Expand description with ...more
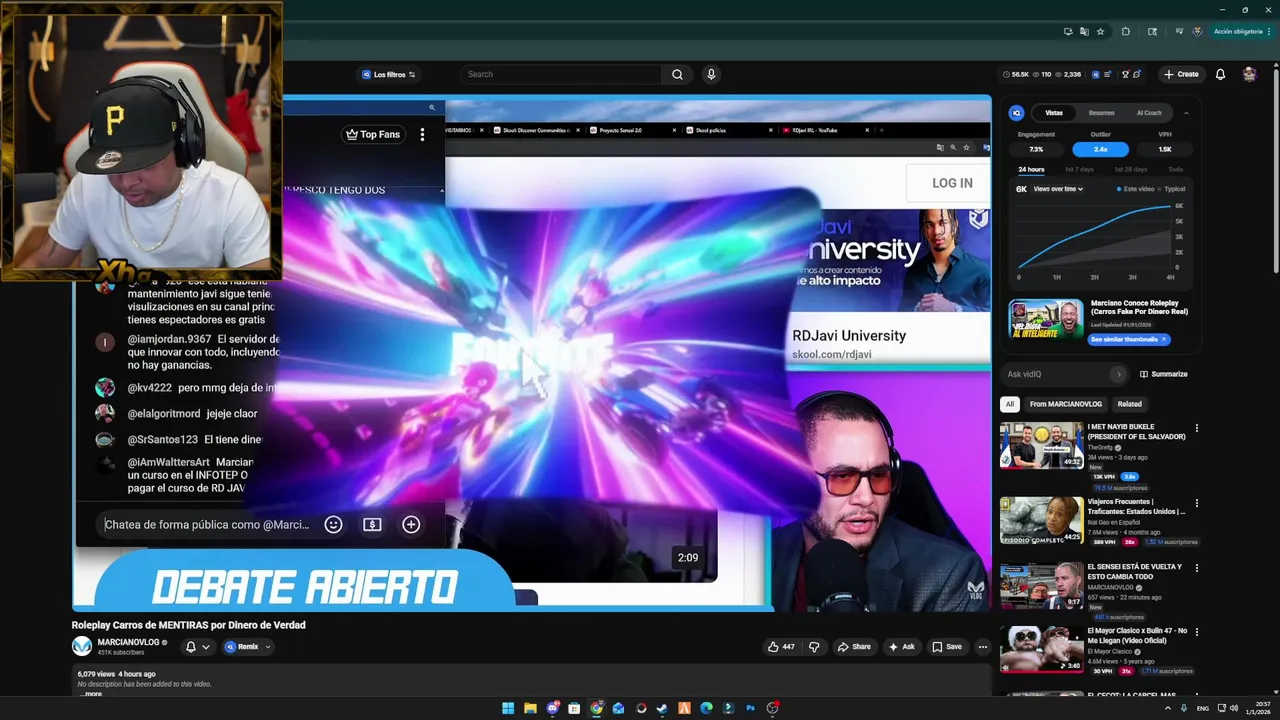 click(x=90, y=693)
